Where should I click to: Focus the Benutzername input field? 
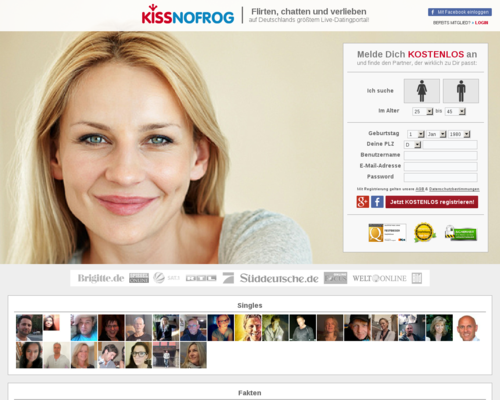pos(441,155)
